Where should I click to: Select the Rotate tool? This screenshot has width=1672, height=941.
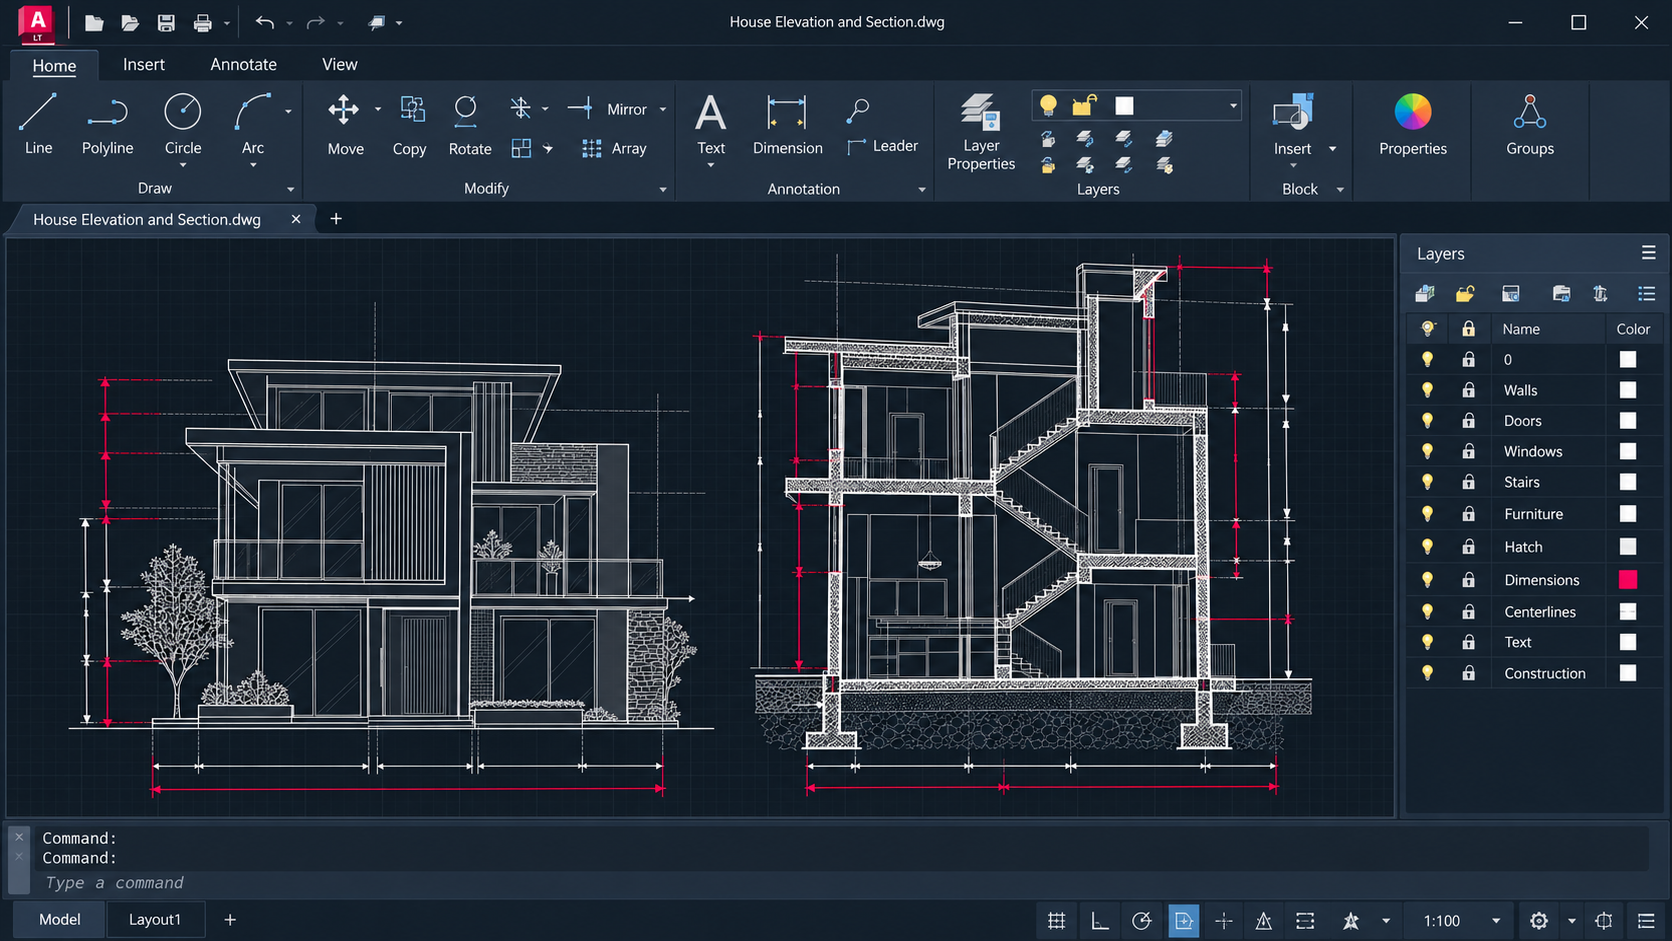[469, 124]
